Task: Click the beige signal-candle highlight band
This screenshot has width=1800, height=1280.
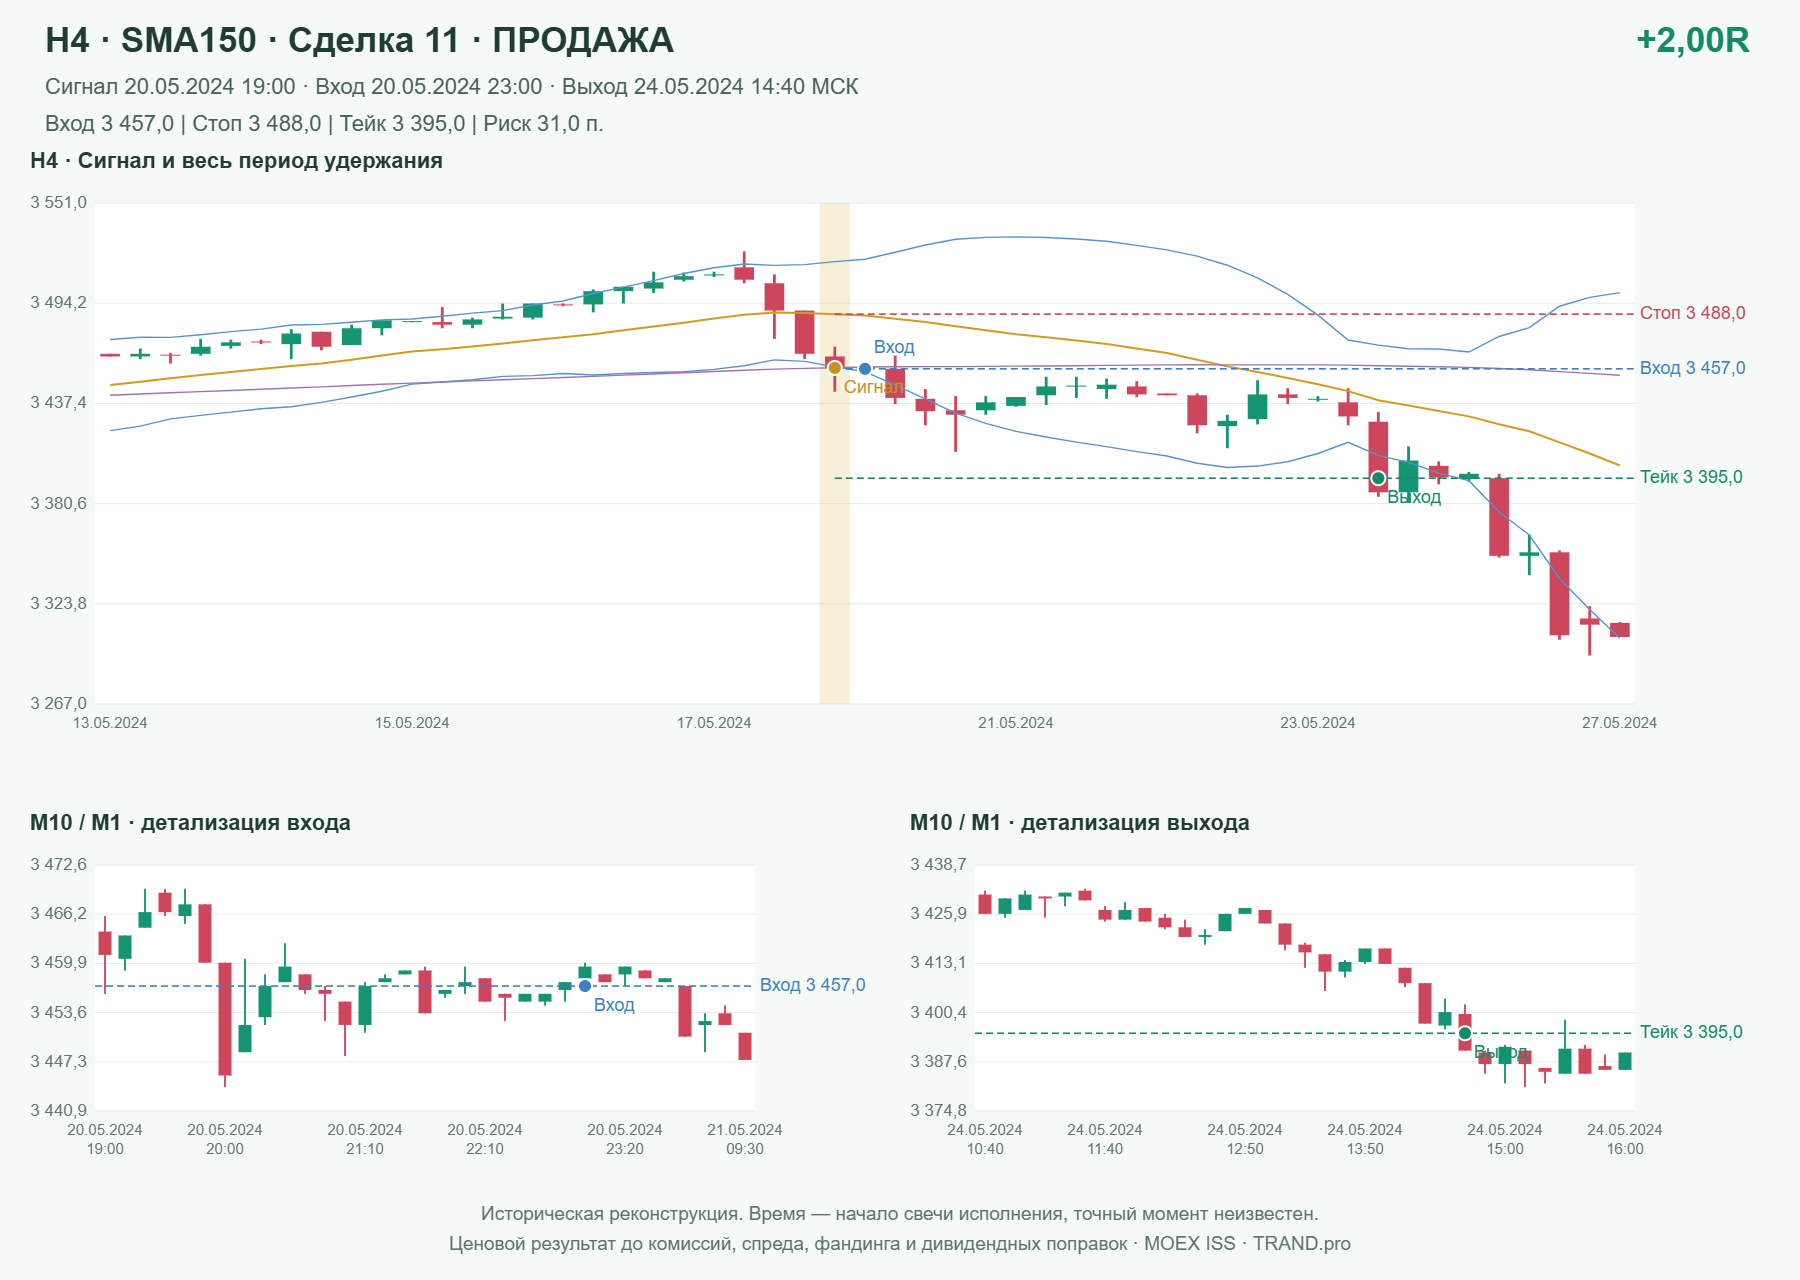Action: (835, 453)
